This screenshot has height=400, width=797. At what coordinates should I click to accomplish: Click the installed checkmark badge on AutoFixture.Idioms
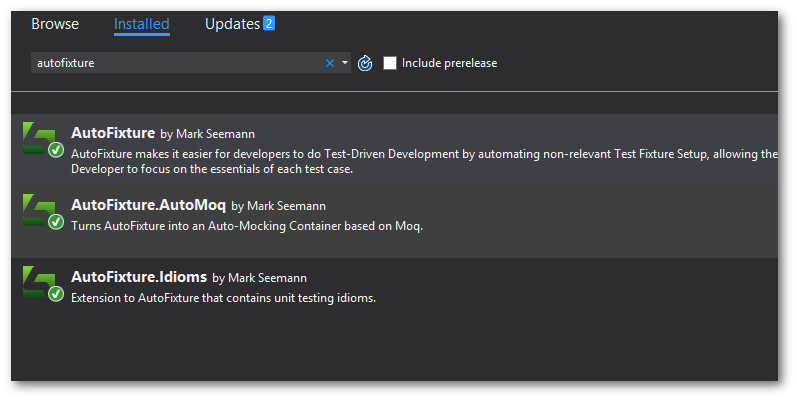point(56,294)
